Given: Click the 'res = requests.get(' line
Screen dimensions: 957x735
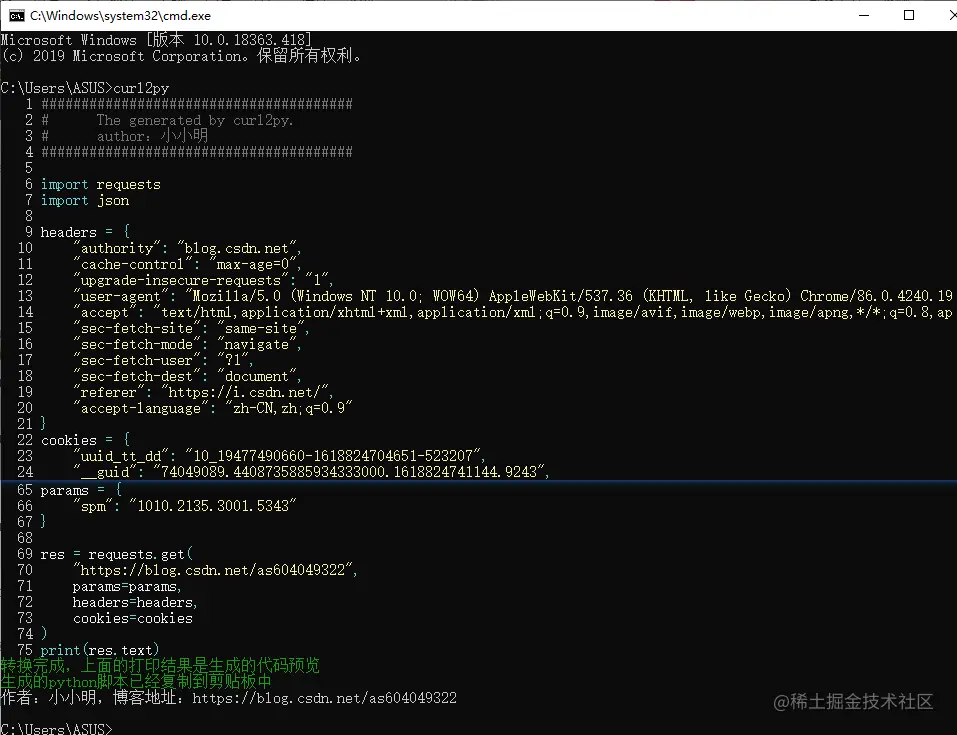Looking at the screenshot, I should click(x=117, y=554).
